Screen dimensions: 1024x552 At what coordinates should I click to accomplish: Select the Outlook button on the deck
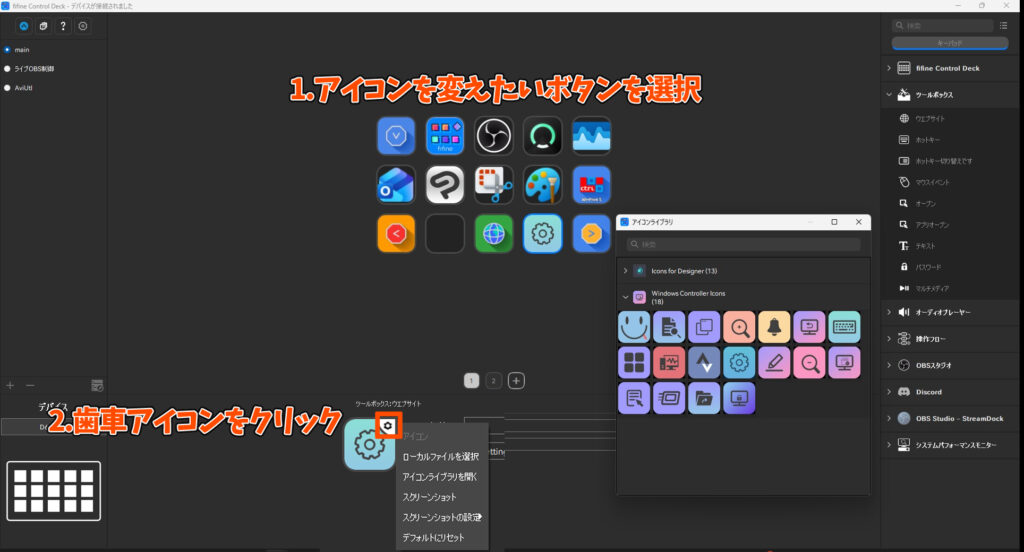tap(396, 185)
